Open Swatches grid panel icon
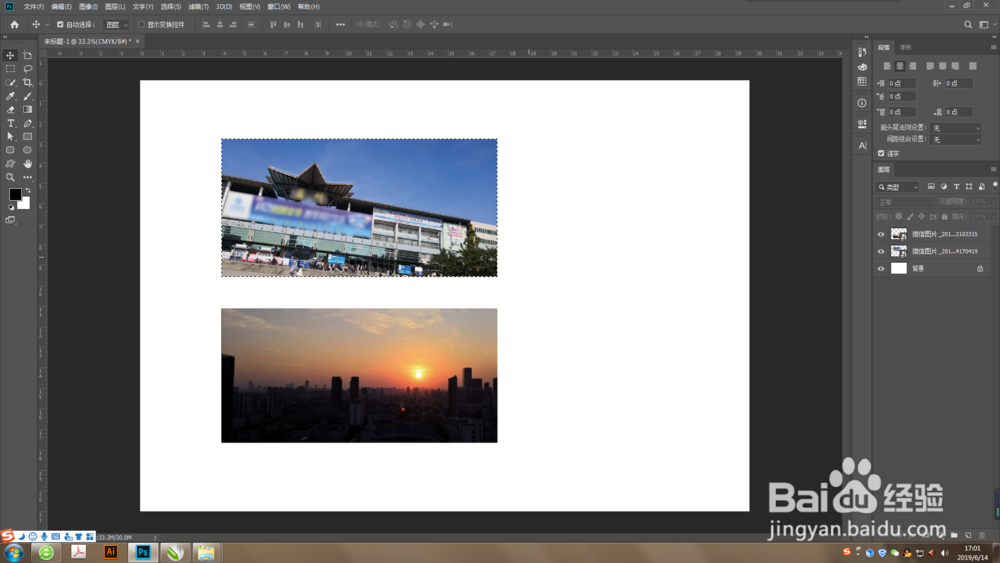 coord(862,82)
